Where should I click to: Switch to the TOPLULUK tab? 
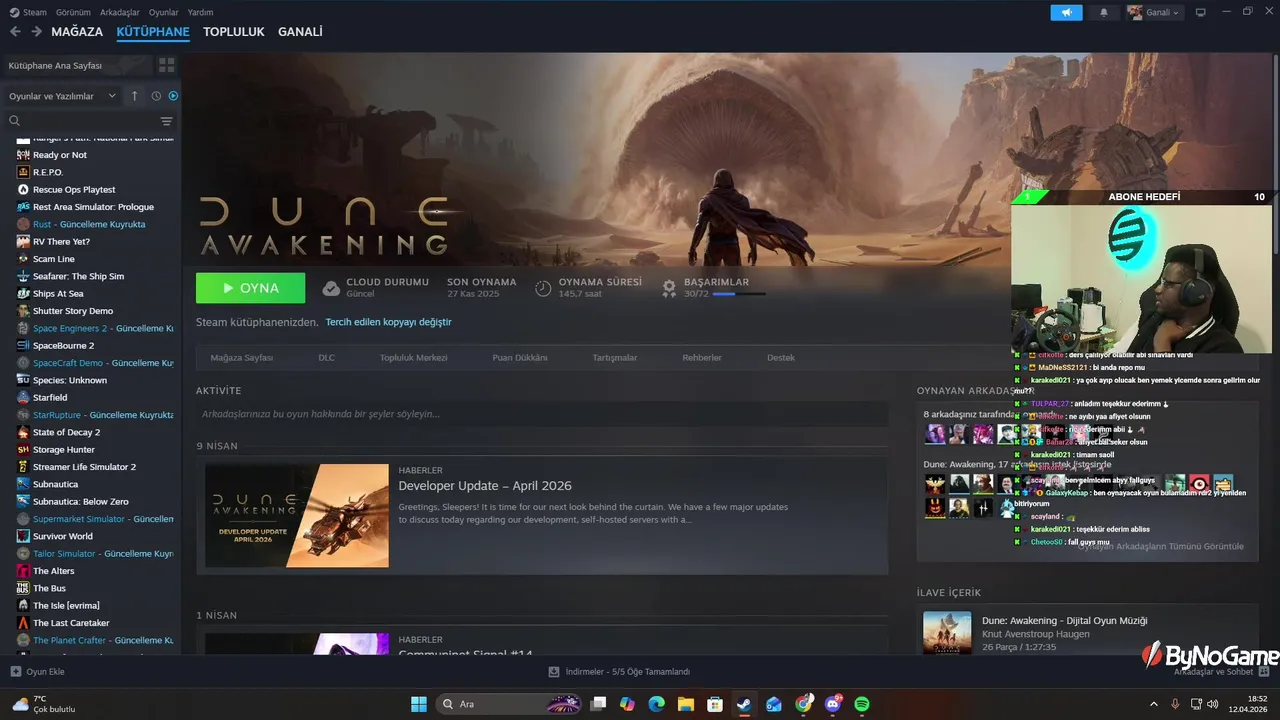point(234,32)
